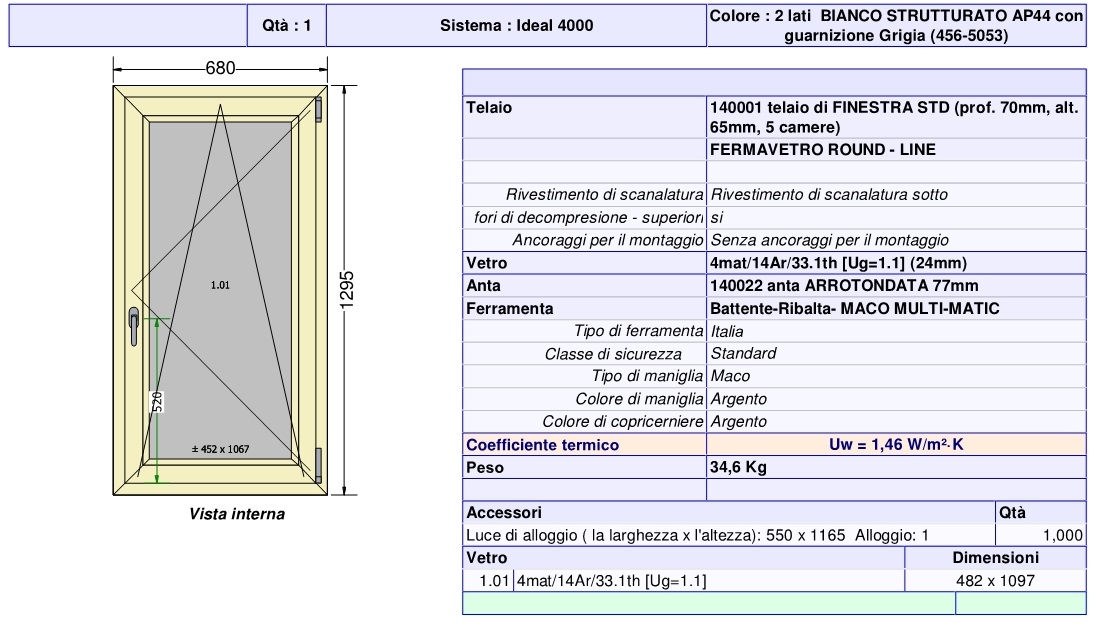1093x623 pixels.
Task: Click Ancoraggi per il montaggio label
Action: coord(608,240)
